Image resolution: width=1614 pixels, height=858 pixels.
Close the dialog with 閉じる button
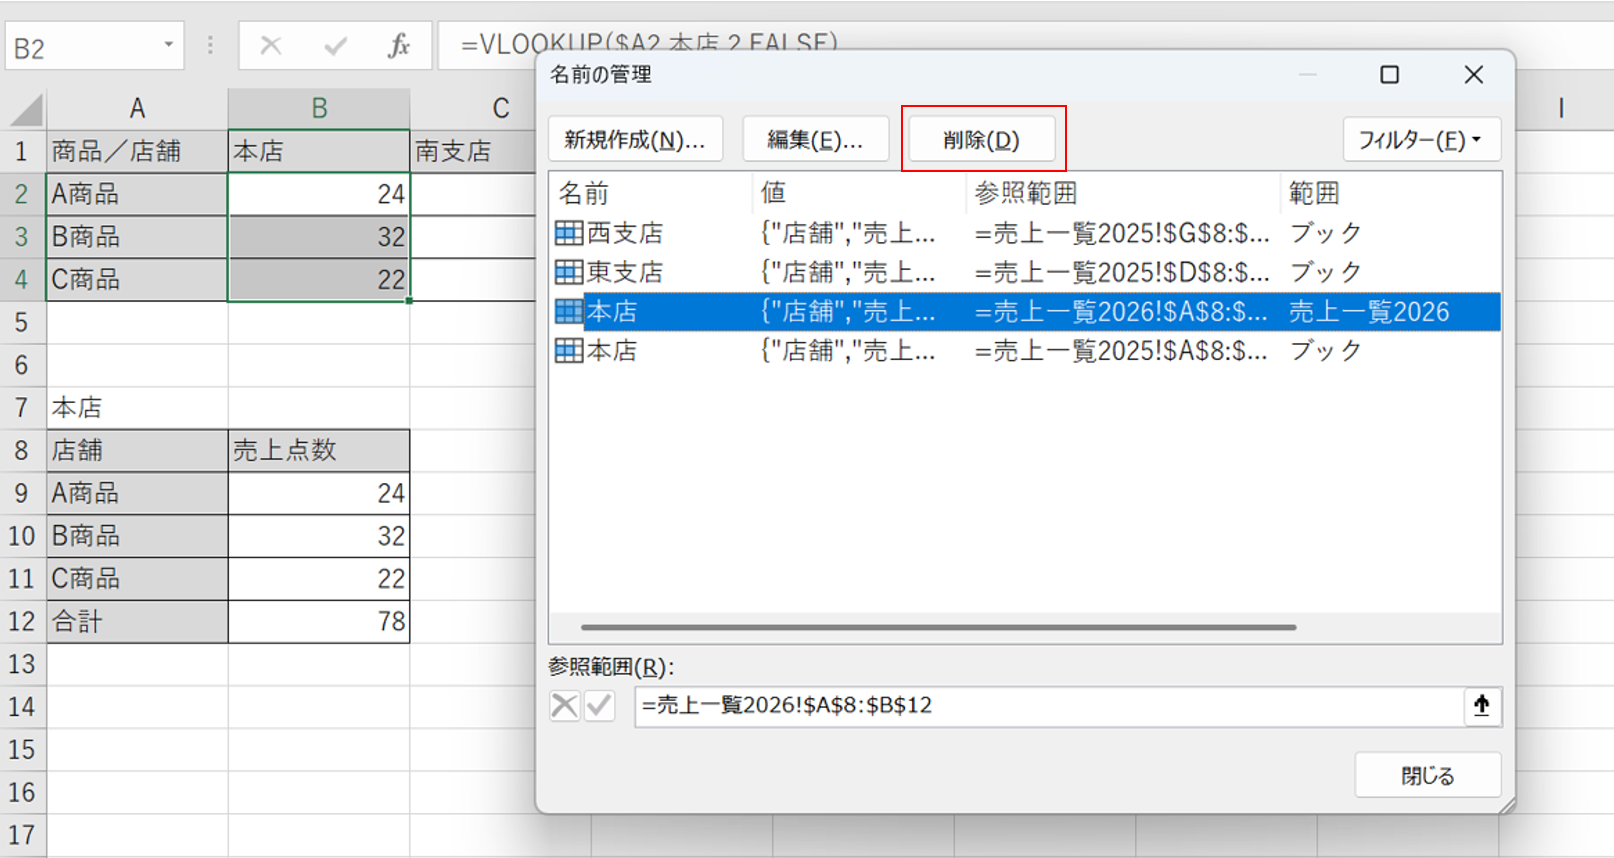pyautogui.click(x=1427, y=776)
